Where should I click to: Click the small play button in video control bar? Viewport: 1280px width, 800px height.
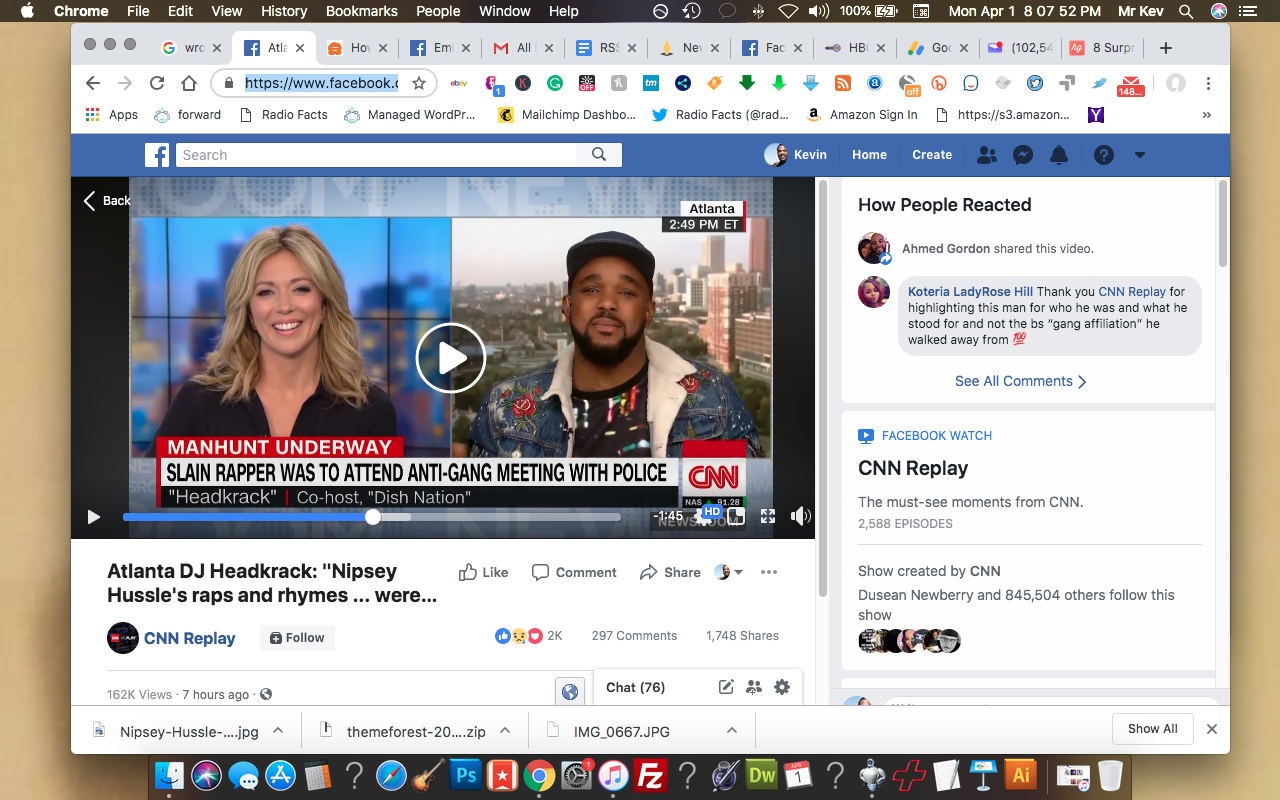pos(94,517)
